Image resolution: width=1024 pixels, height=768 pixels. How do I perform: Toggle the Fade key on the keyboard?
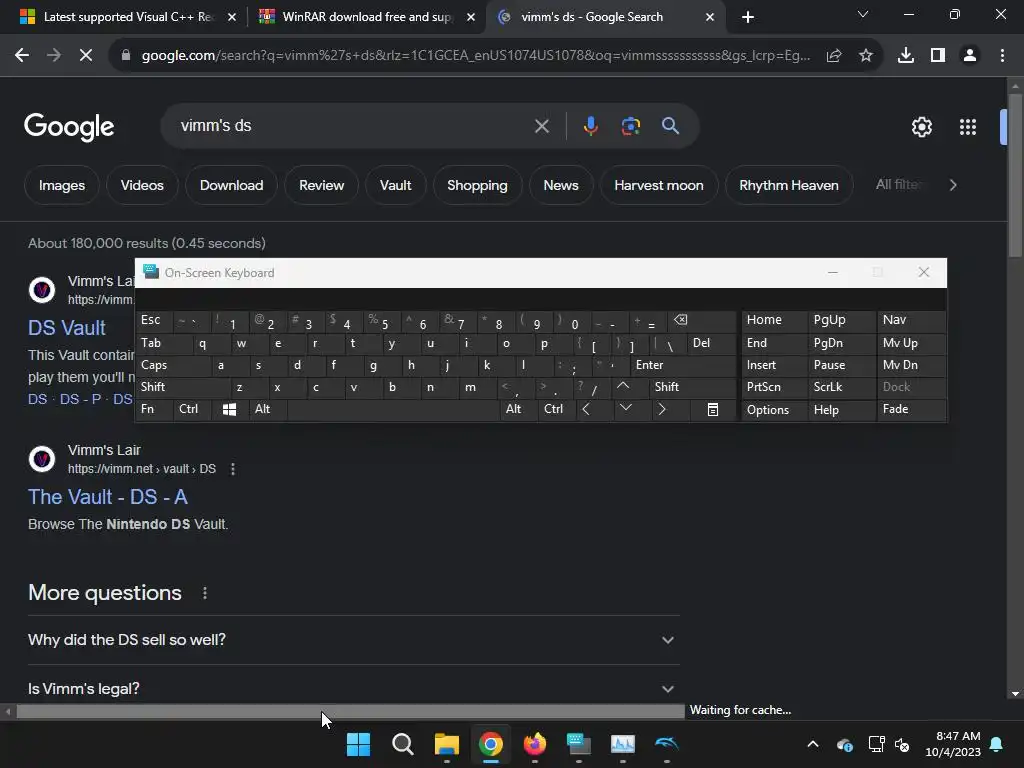tap(912, 409)
